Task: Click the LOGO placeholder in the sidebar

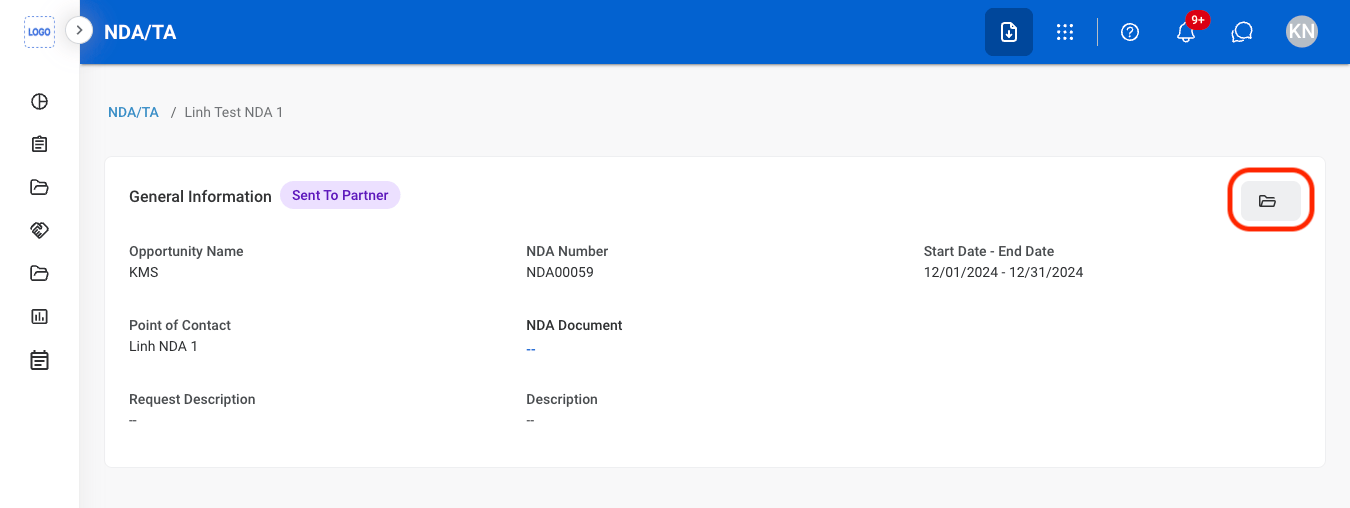Action: tap(39, 32)
